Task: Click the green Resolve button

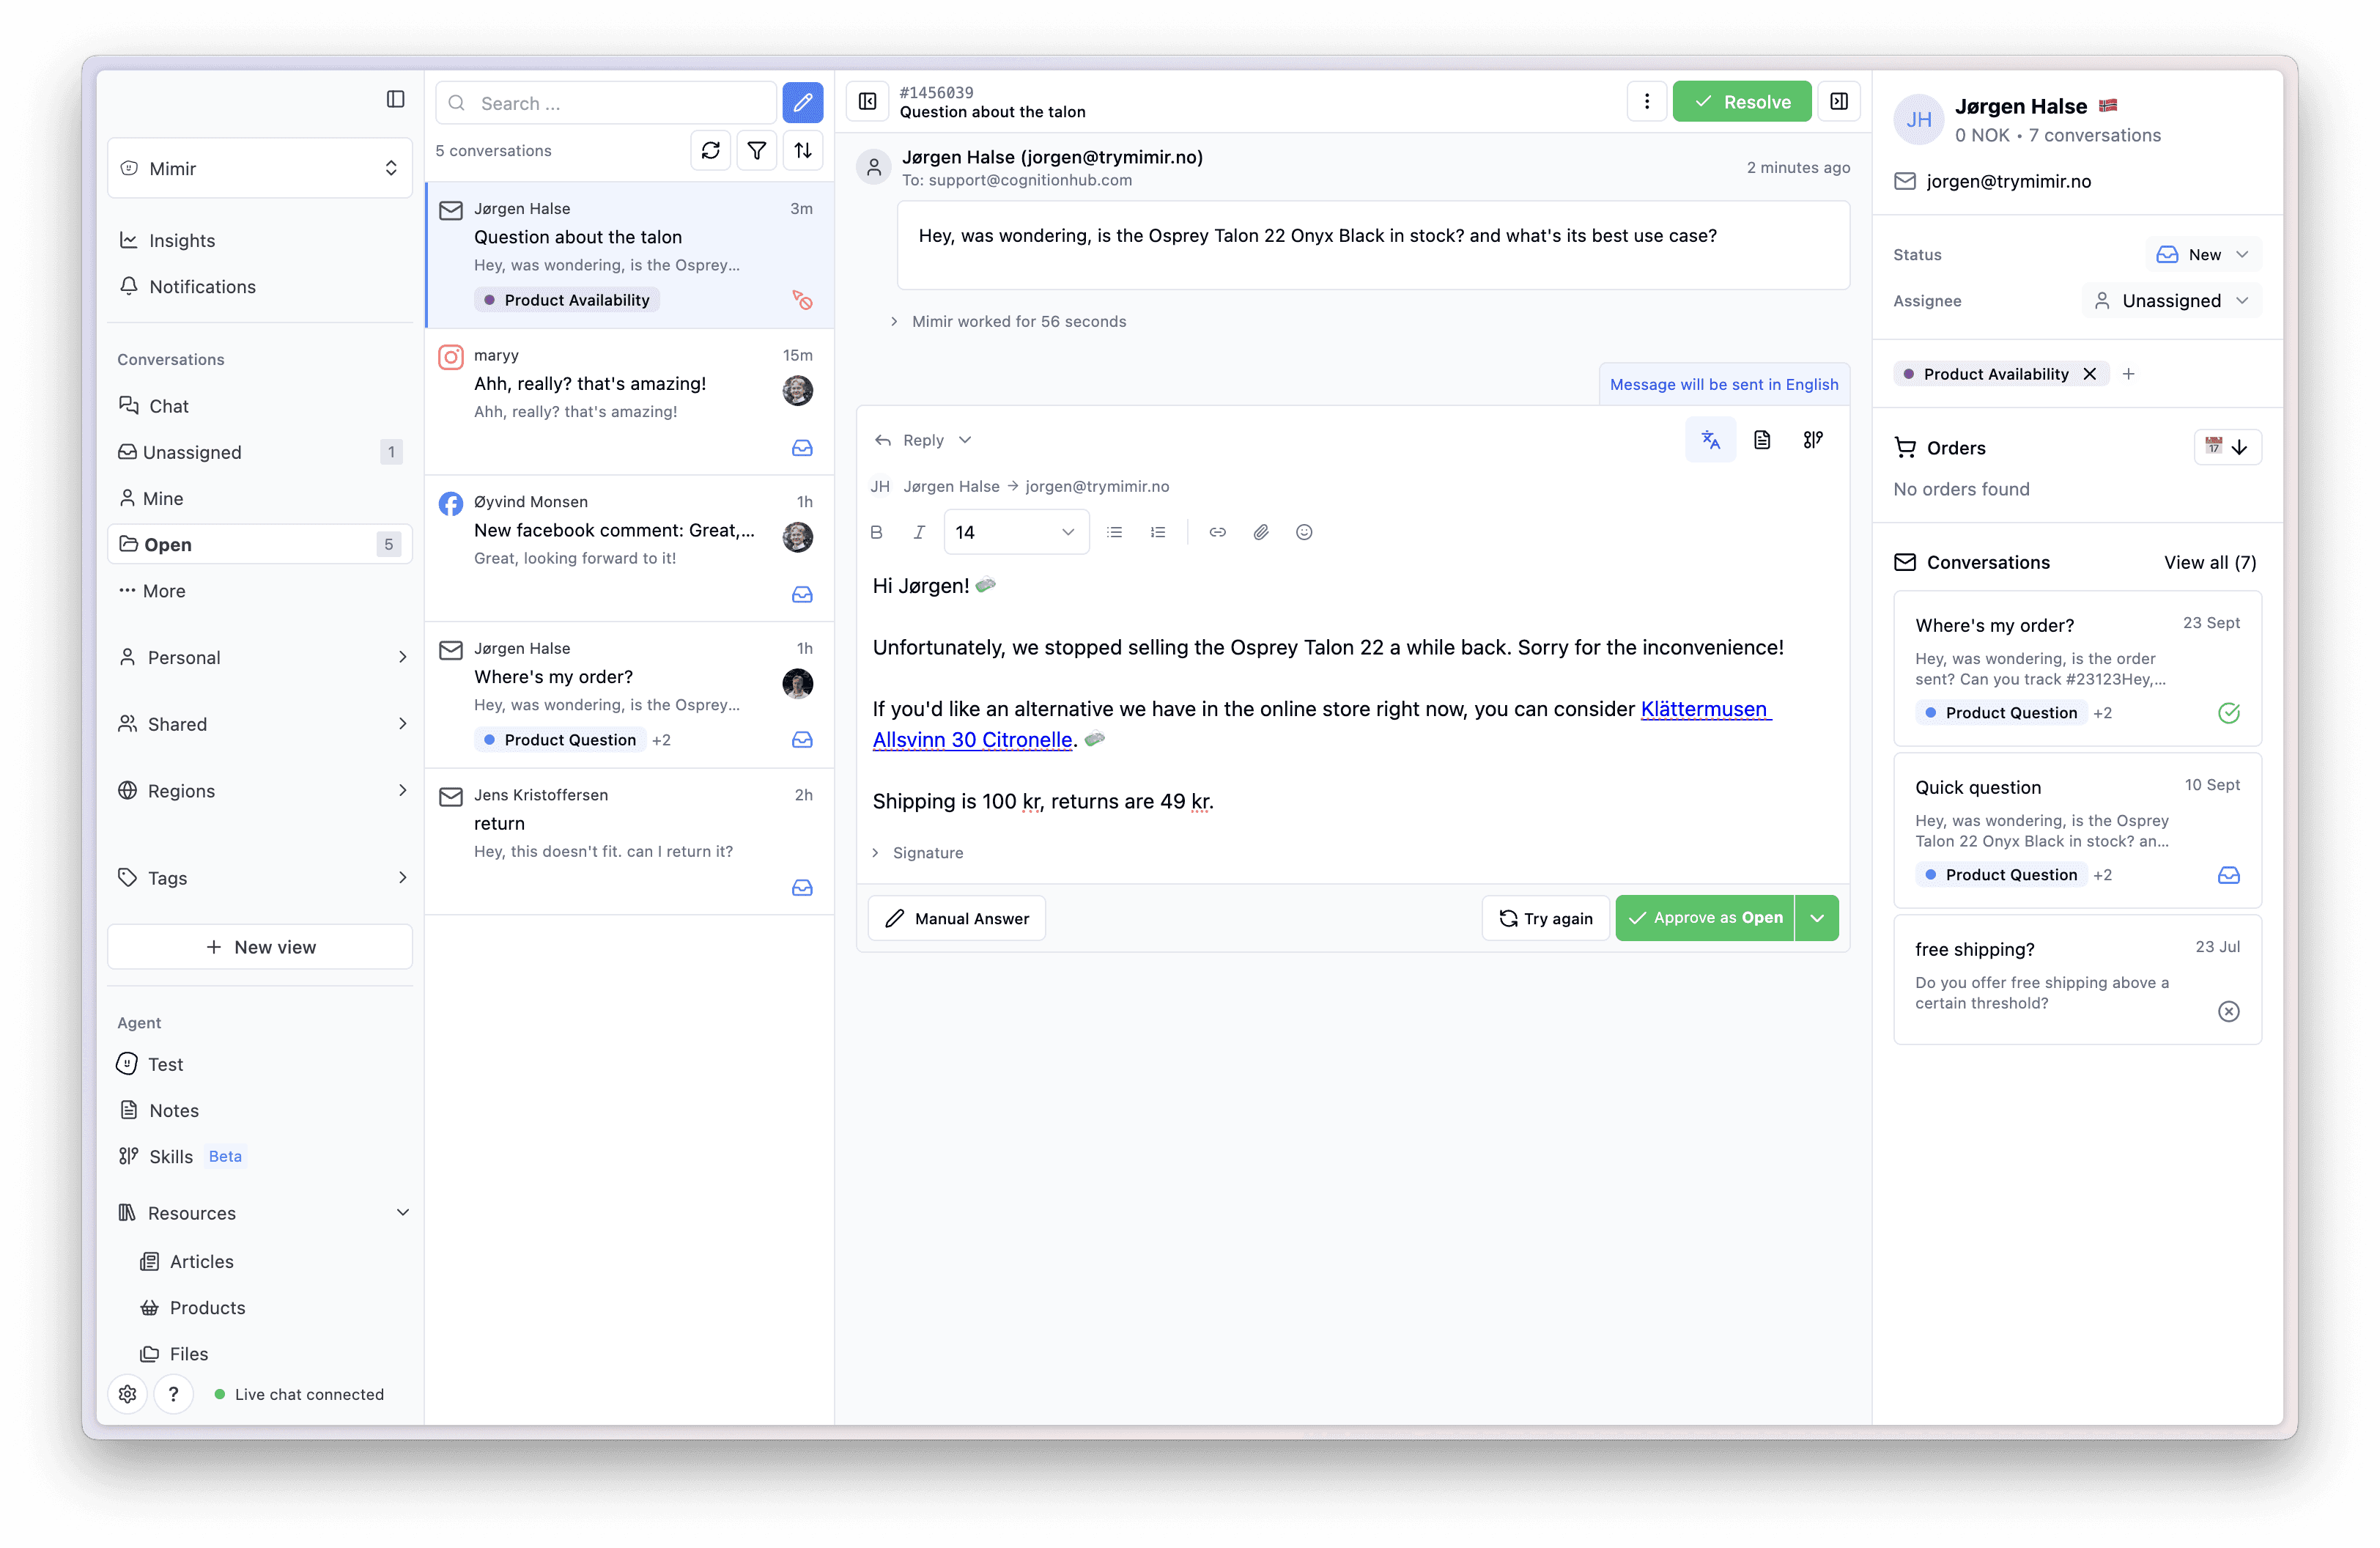Action: 1741,102
